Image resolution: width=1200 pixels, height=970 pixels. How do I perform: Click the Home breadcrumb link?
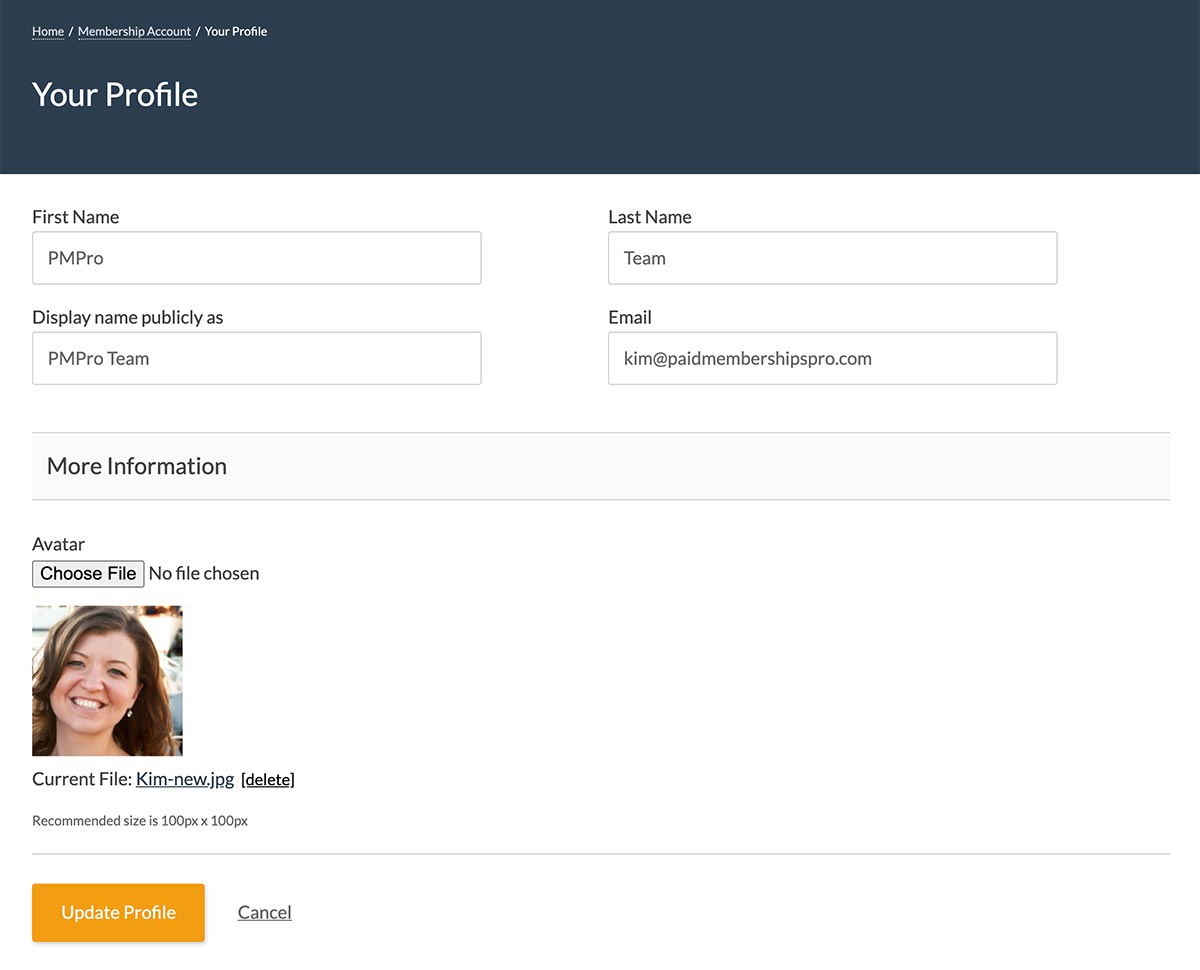(47, 31)
